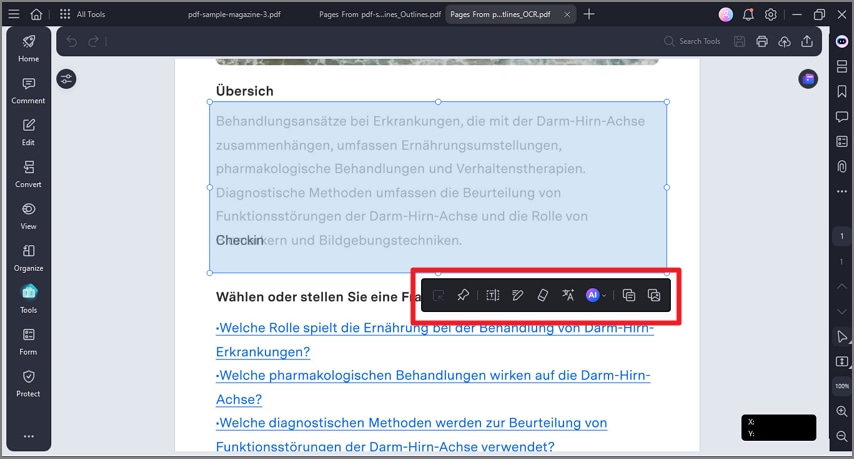Pin the floating selection toolbar

click(463, 295)
